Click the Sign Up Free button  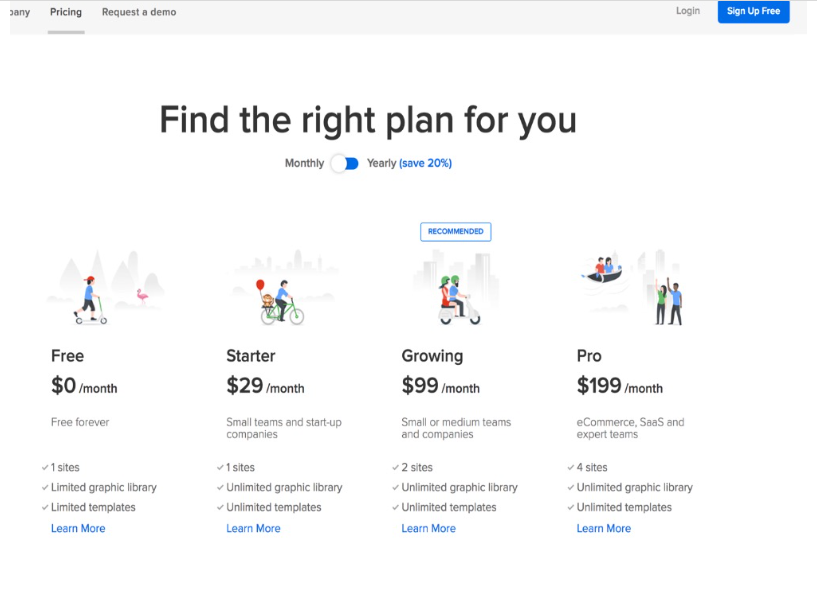tap(753, 11)
